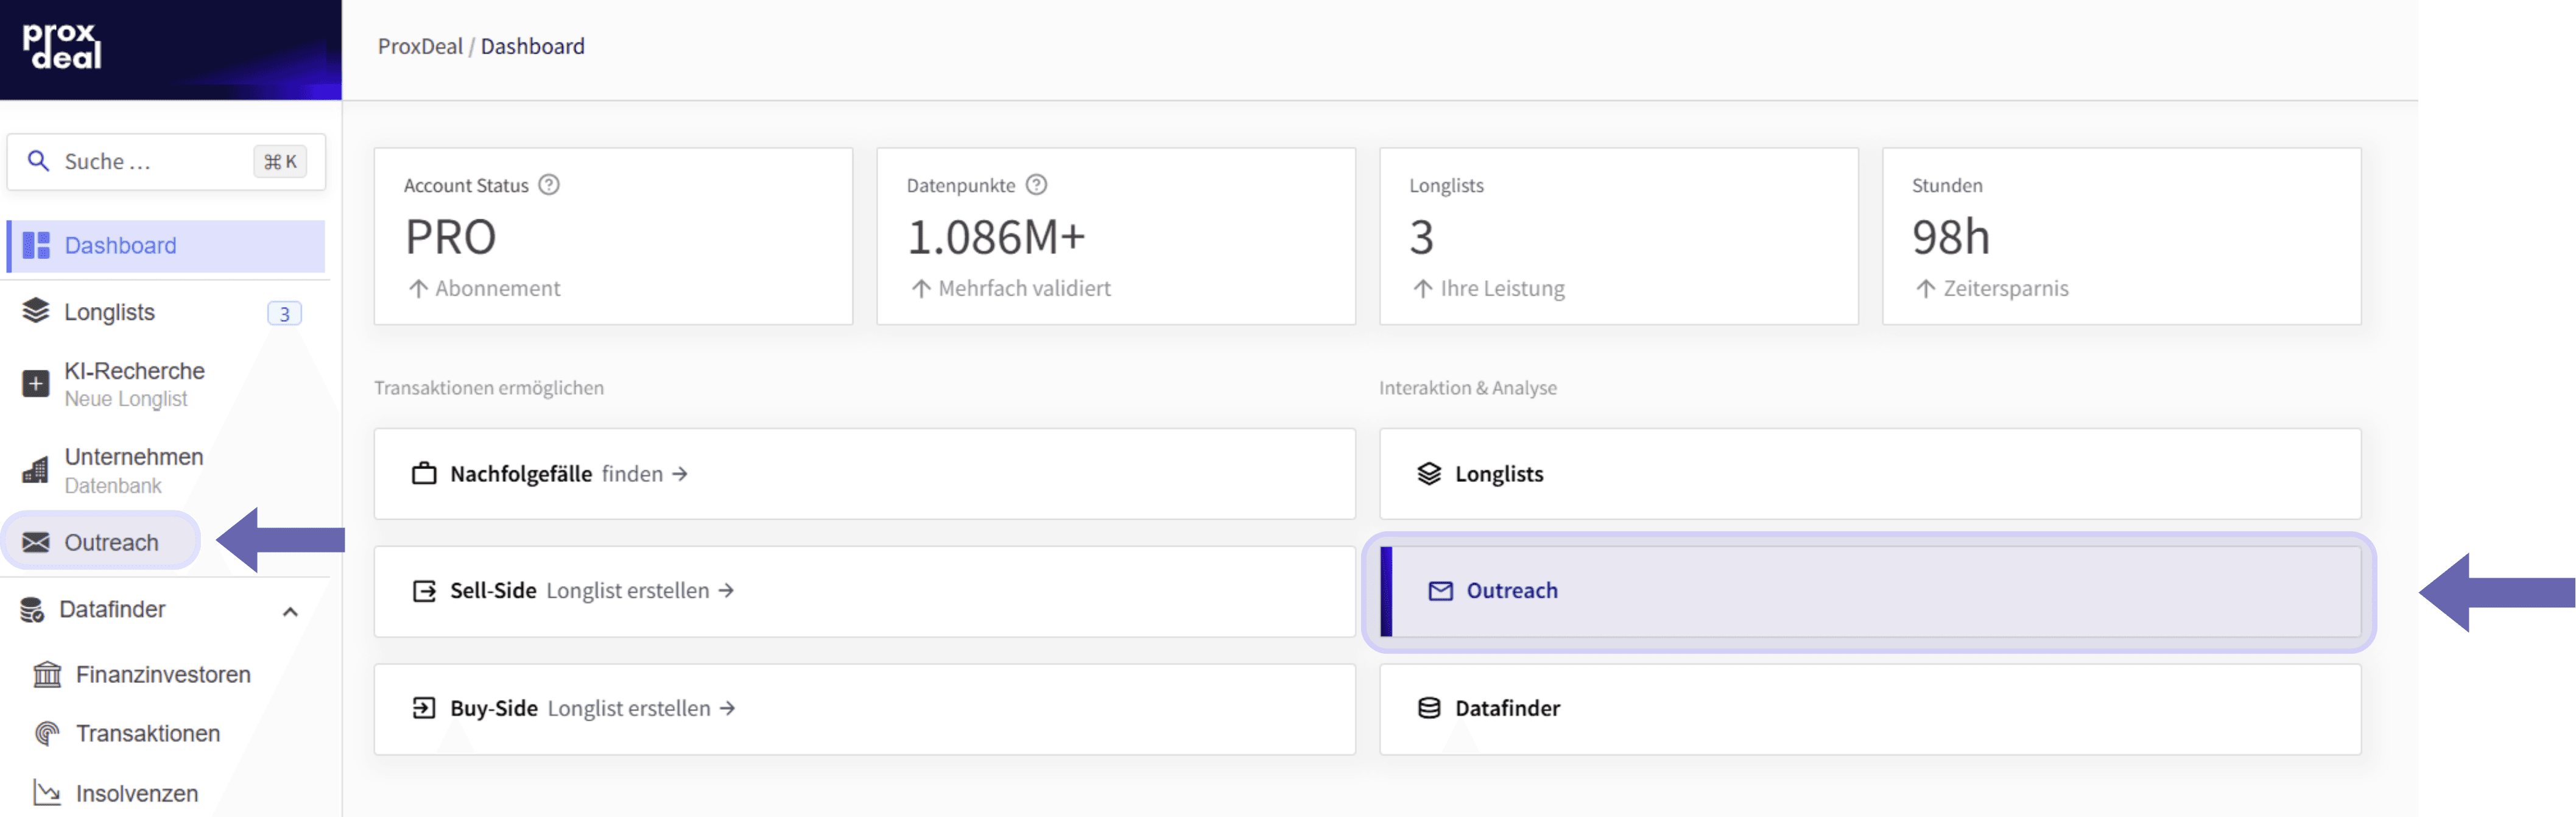
Task: Open KI-Recherche in the sidebar
Action: (x=135, y=371)
